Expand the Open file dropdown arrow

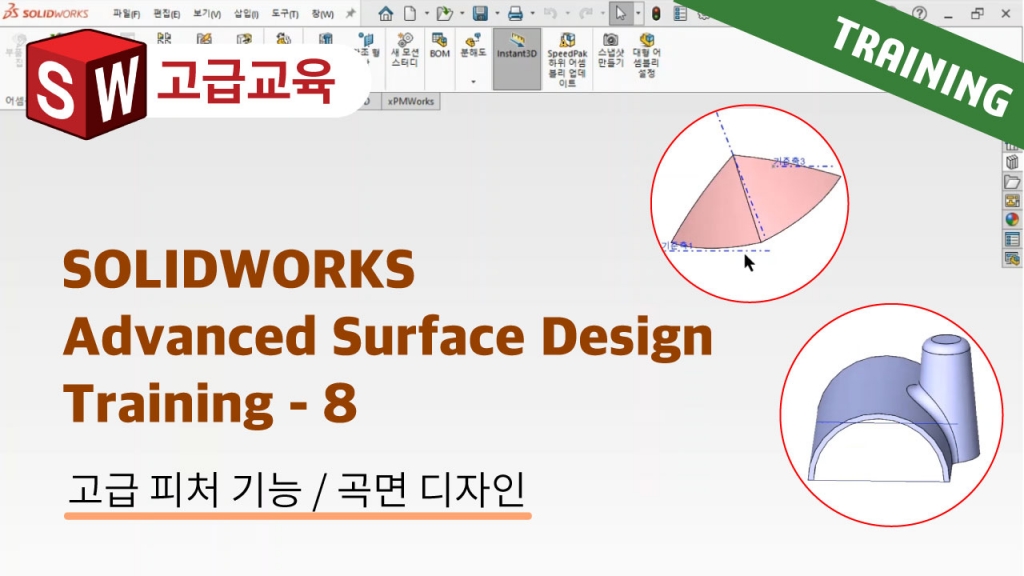462,13
